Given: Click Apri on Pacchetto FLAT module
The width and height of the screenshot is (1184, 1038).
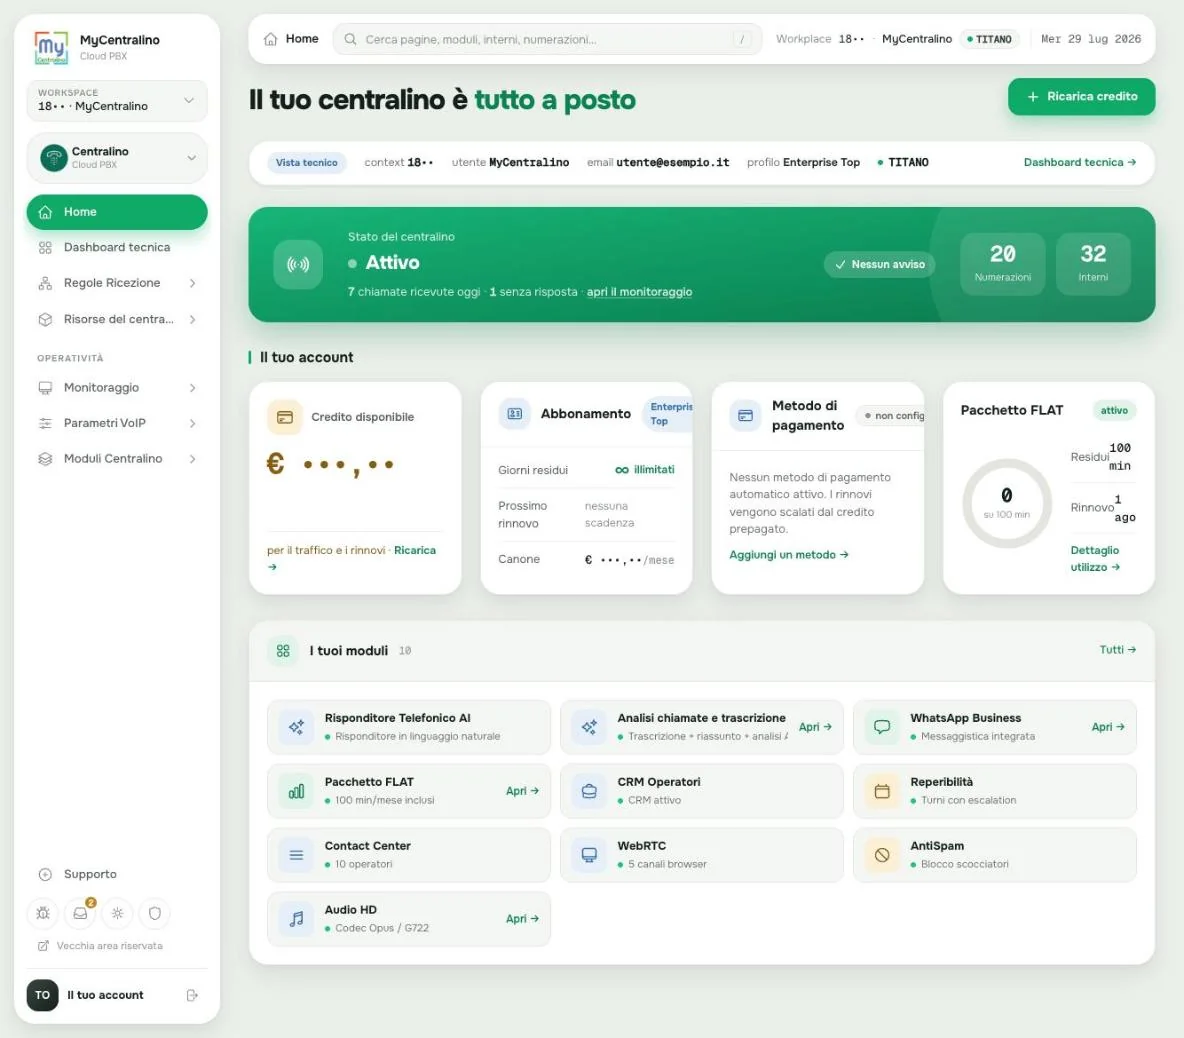Looking at the screenshot, I should point(523,791).
